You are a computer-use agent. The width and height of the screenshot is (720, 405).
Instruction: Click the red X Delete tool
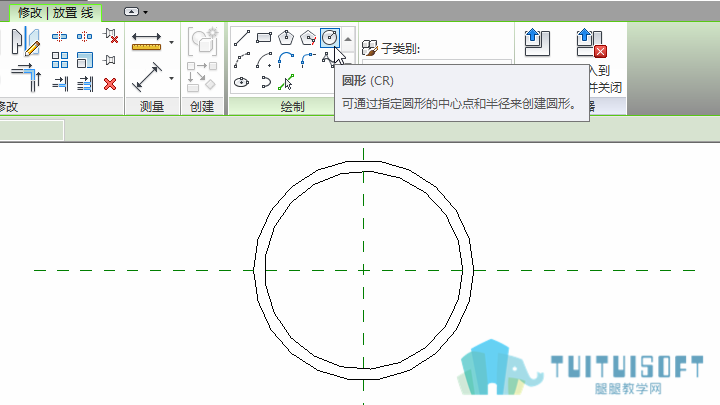[x=110, y=84]
